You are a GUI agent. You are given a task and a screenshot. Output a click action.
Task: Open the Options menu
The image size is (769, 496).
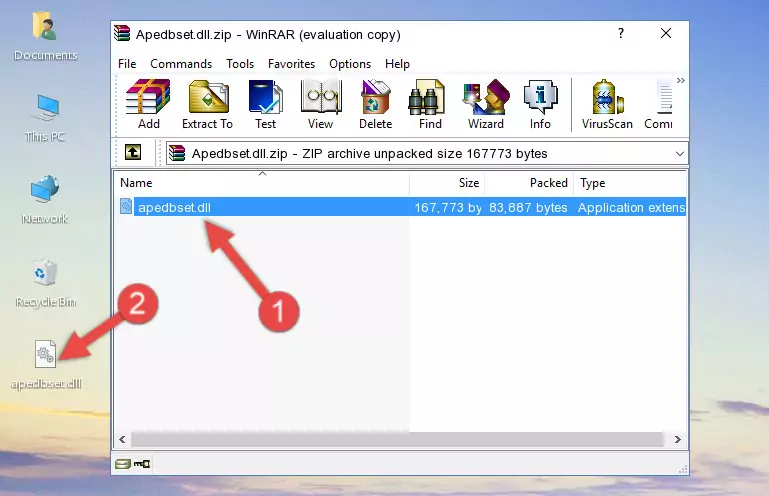point(350,64)
